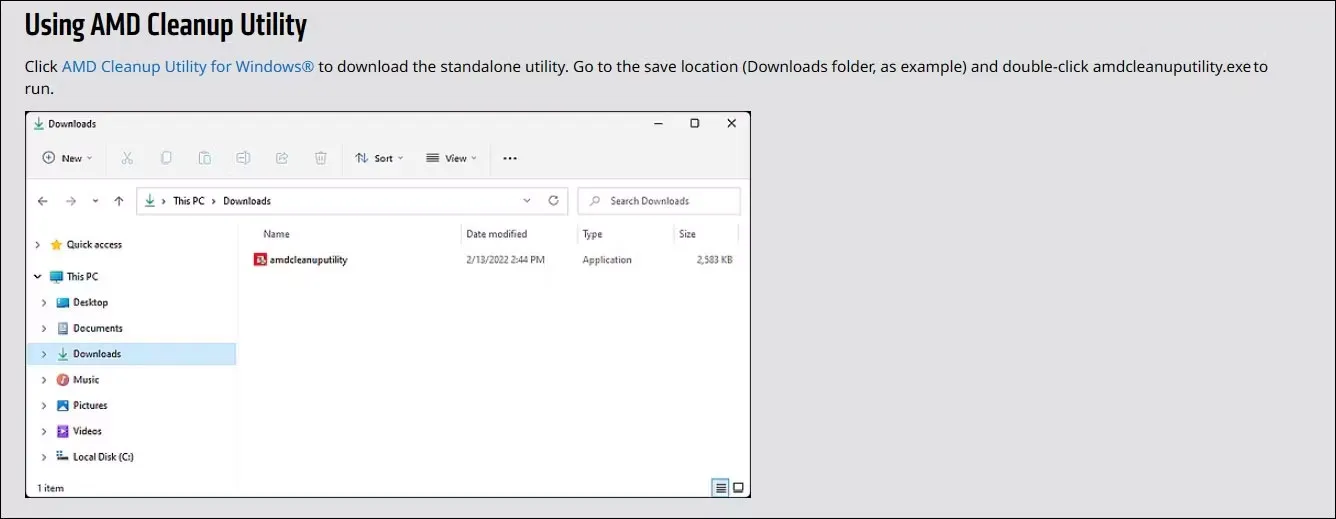The height and width of the screenshot is (519, 1336).
Task: Click Downloads in the address bar
Action: coord(247,201)
